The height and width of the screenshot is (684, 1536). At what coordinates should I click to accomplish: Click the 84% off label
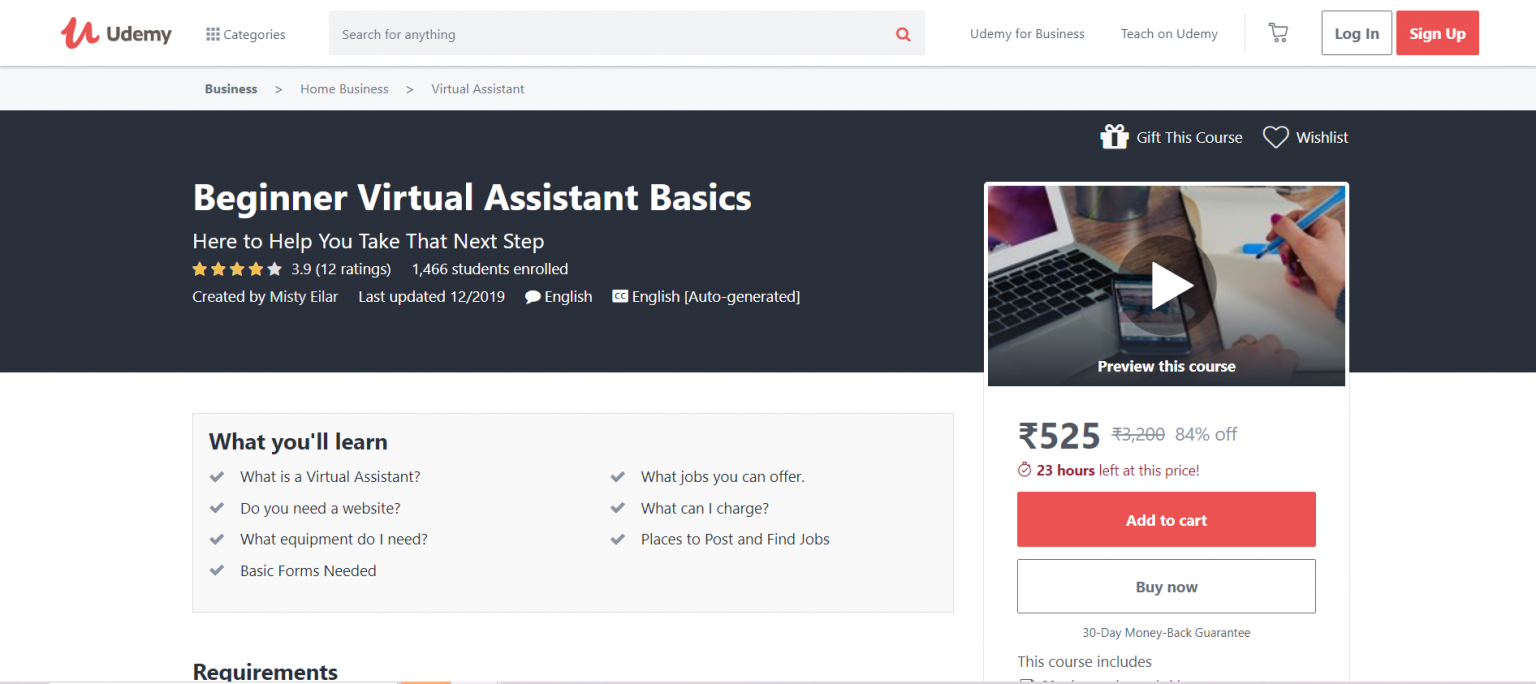coord(1206,434)
